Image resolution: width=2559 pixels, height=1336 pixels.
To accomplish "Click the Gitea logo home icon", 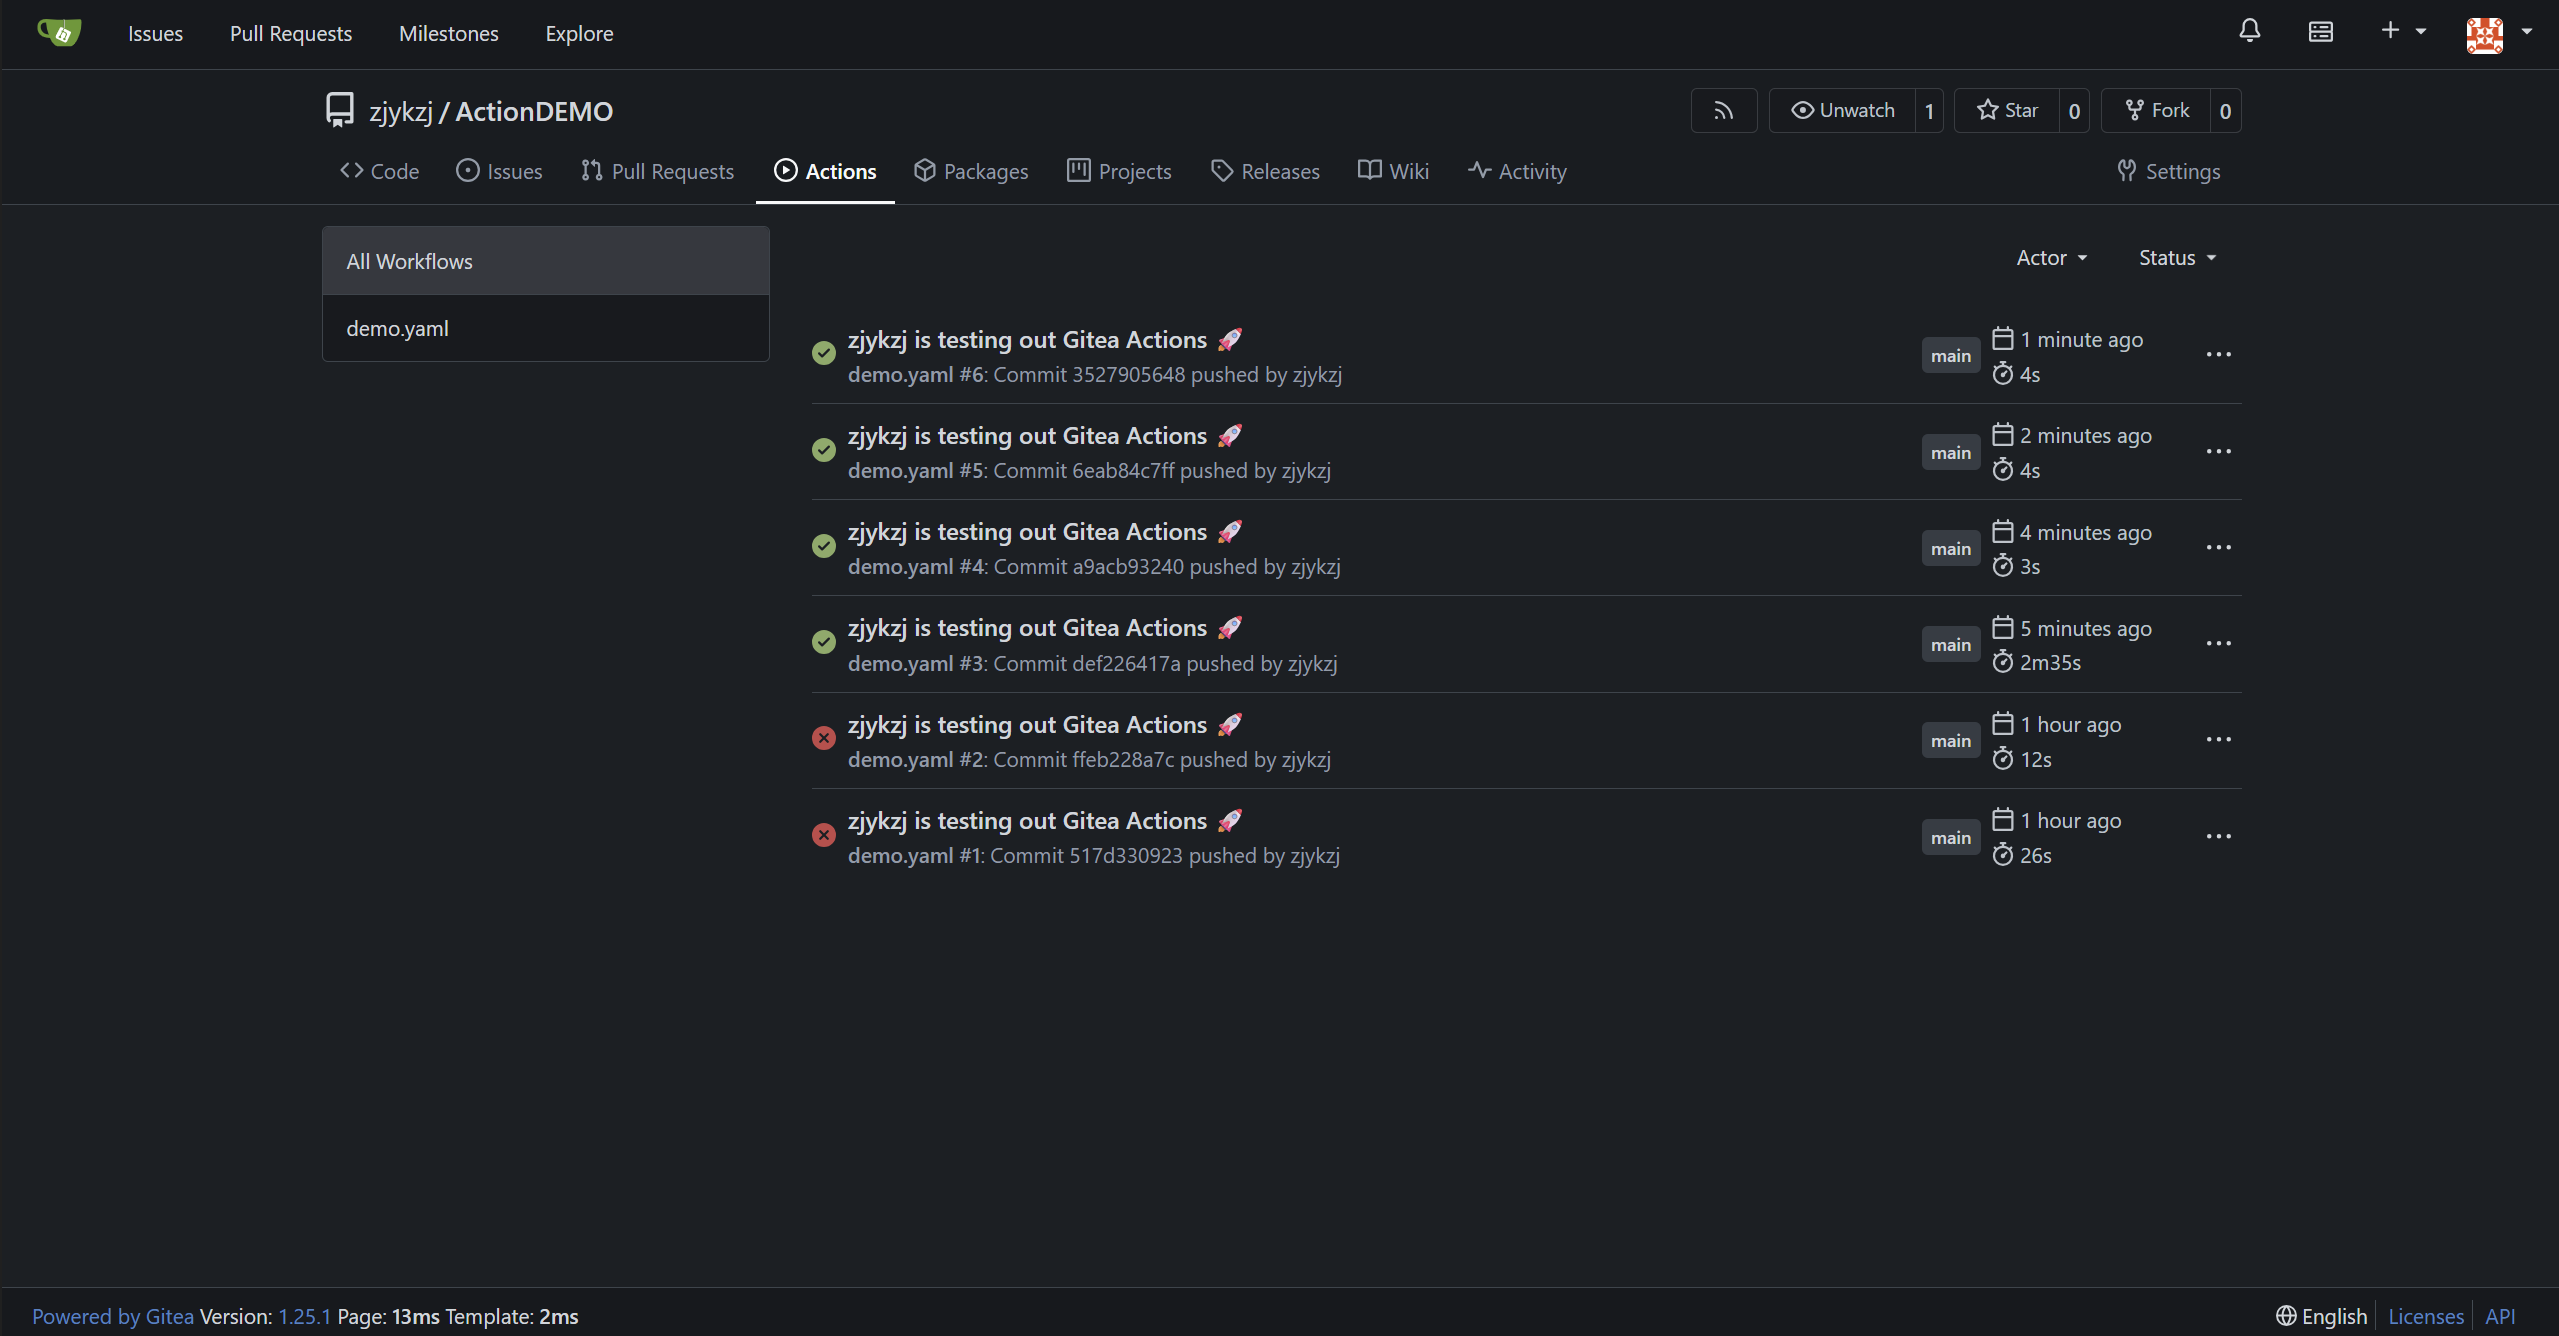I will [x=59, y=33].
